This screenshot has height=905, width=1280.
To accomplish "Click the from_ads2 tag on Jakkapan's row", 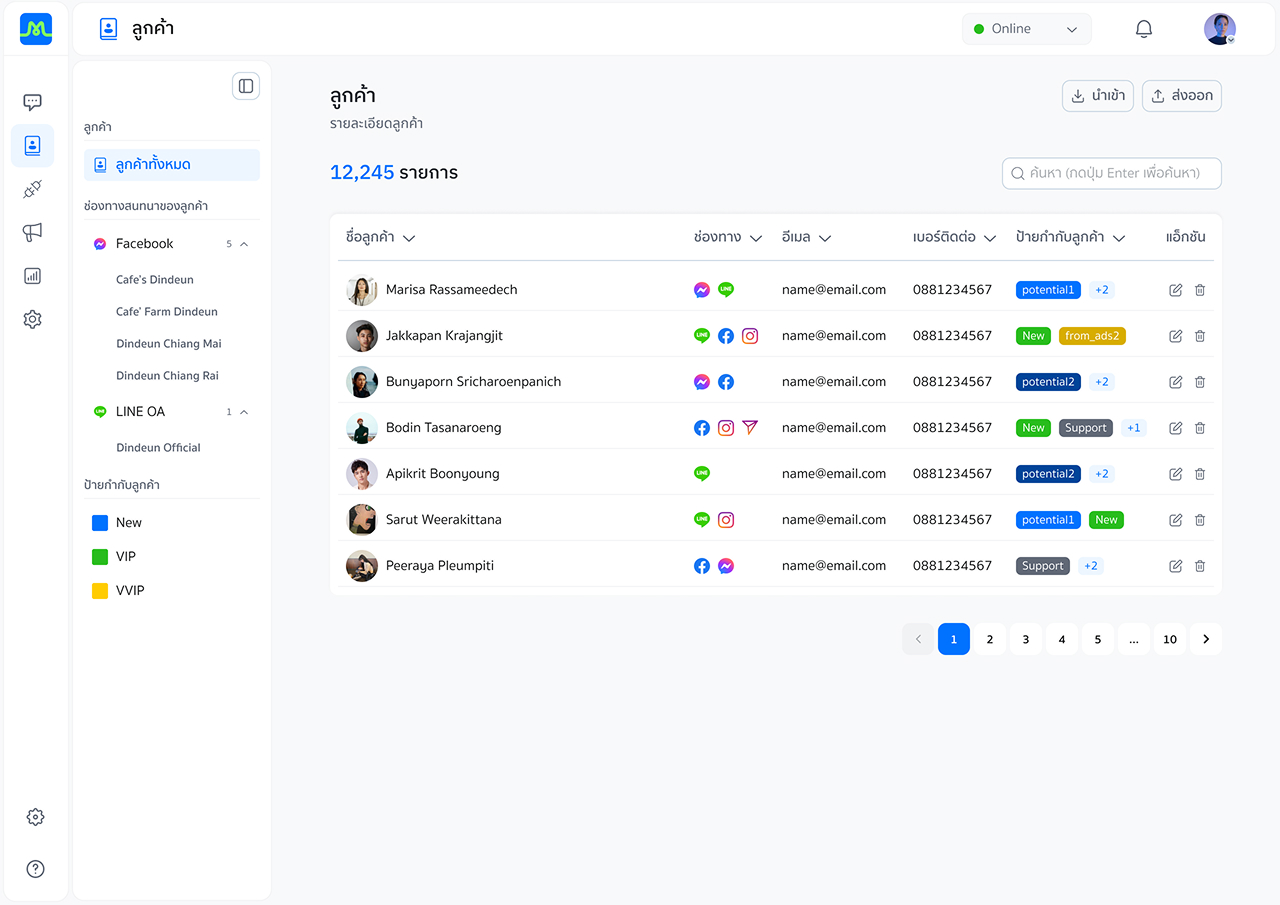I will 1092,336.
